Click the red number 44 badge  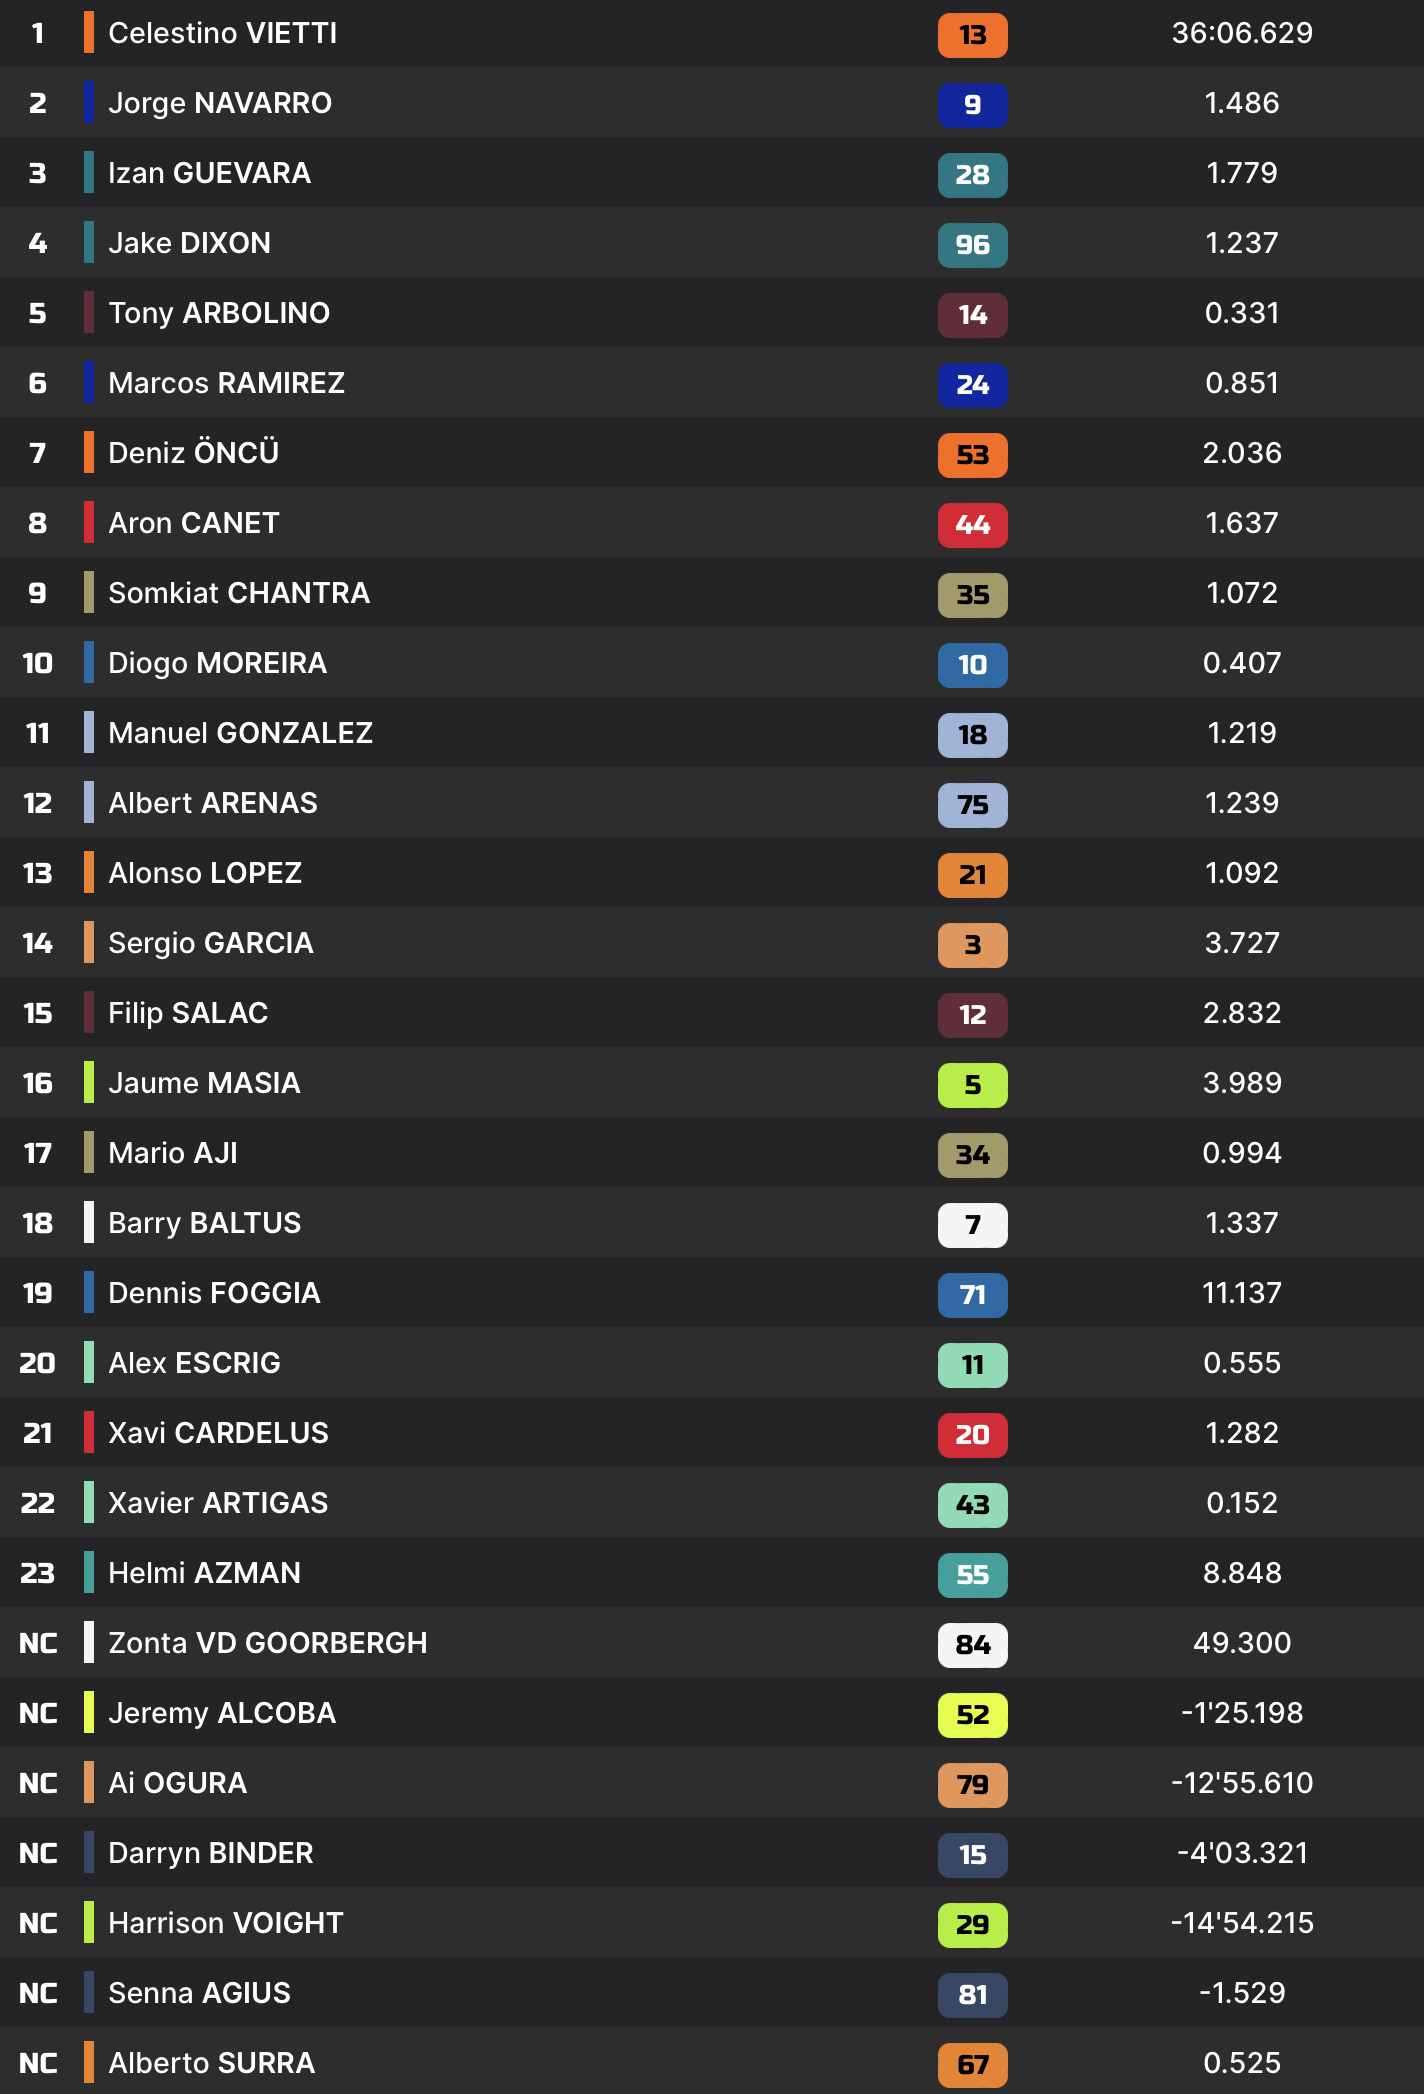[972, 525]
